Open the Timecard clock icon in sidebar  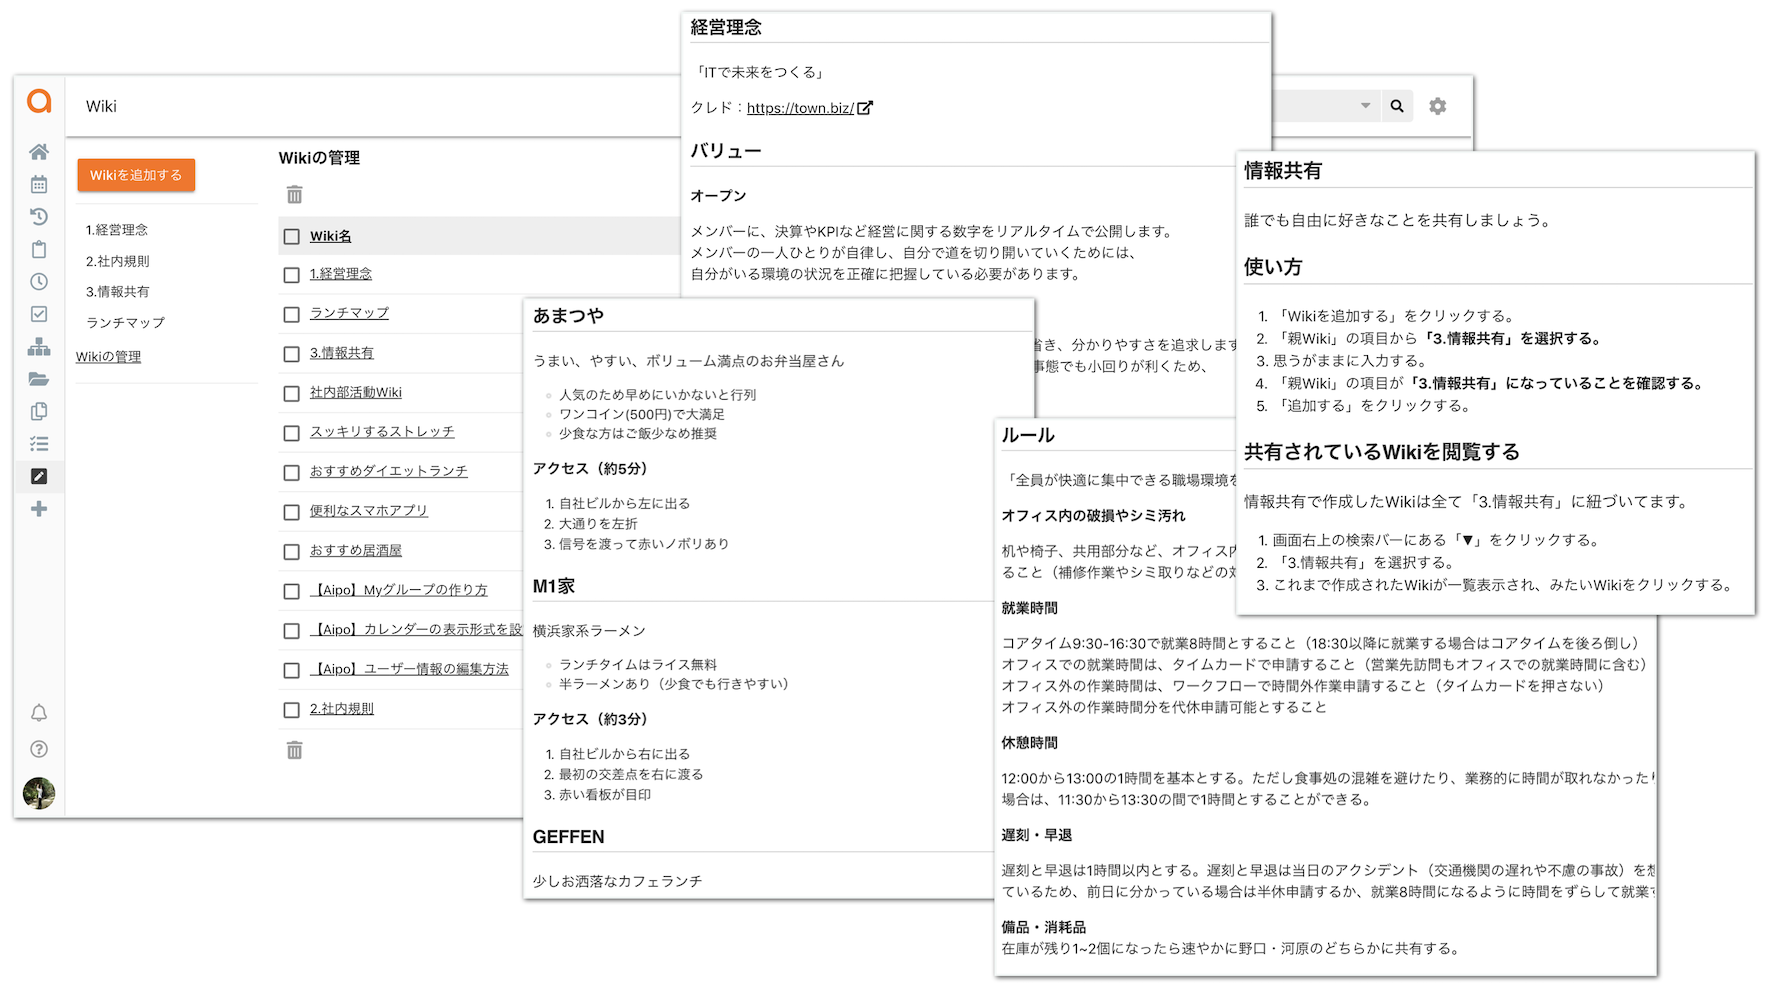click(x=39, y=282)
